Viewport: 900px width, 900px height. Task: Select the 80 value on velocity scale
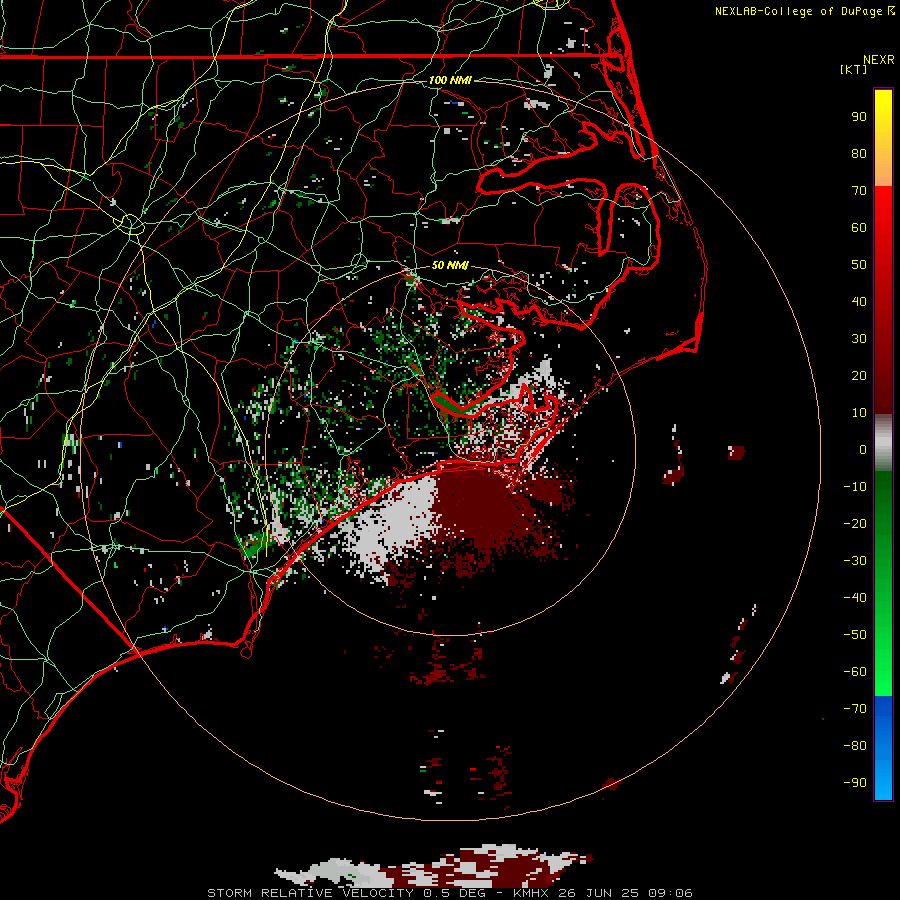(x=859, y=154)
